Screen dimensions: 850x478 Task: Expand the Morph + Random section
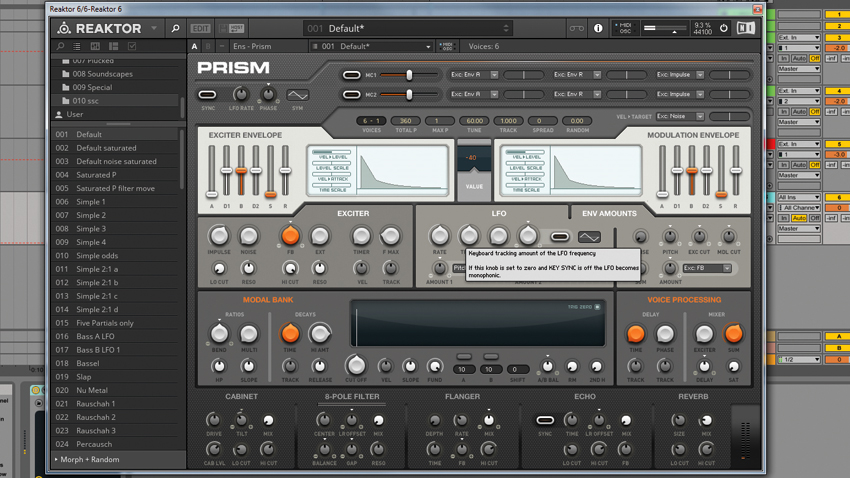tap(89, 460)
